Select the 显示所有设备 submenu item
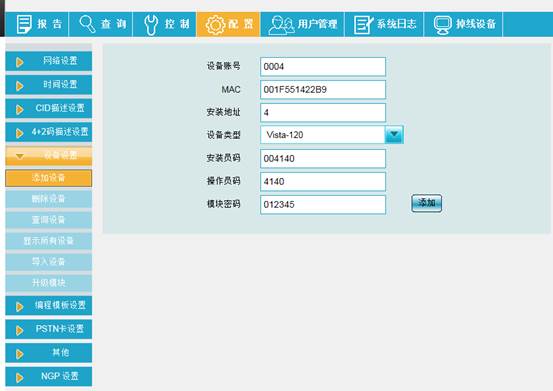The height and width of the screenshot is (391, 553). pyautogui.click(x=49, y=241)
